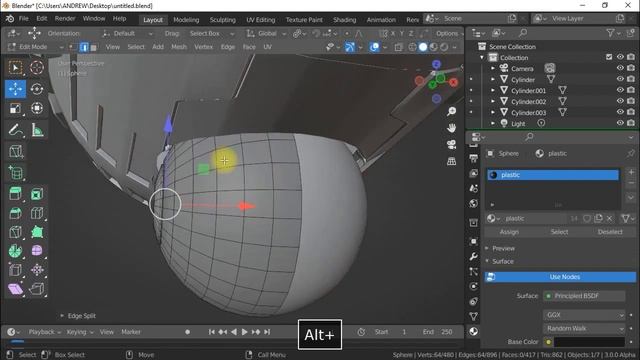Select the Extrude Region tool
The image size is (640, 360).
pyautogui.click(x=15, y=193)
